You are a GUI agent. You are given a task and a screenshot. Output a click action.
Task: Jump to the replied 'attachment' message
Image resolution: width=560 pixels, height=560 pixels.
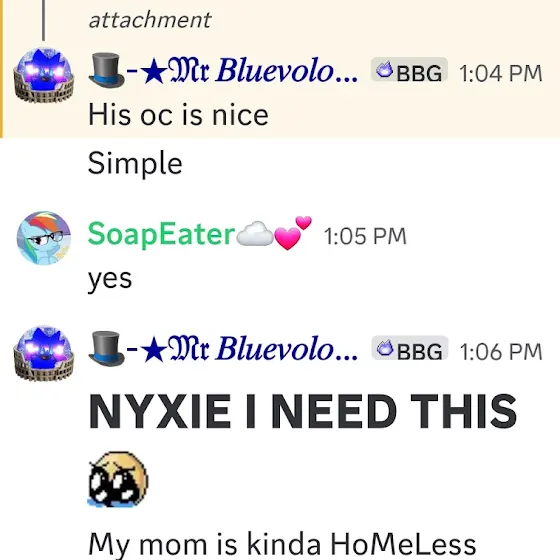[x=150, y=20]
